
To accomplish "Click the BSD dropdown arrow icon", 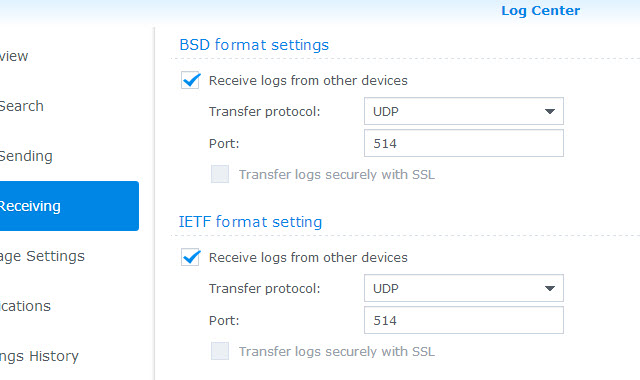I will tap(550, 111).
